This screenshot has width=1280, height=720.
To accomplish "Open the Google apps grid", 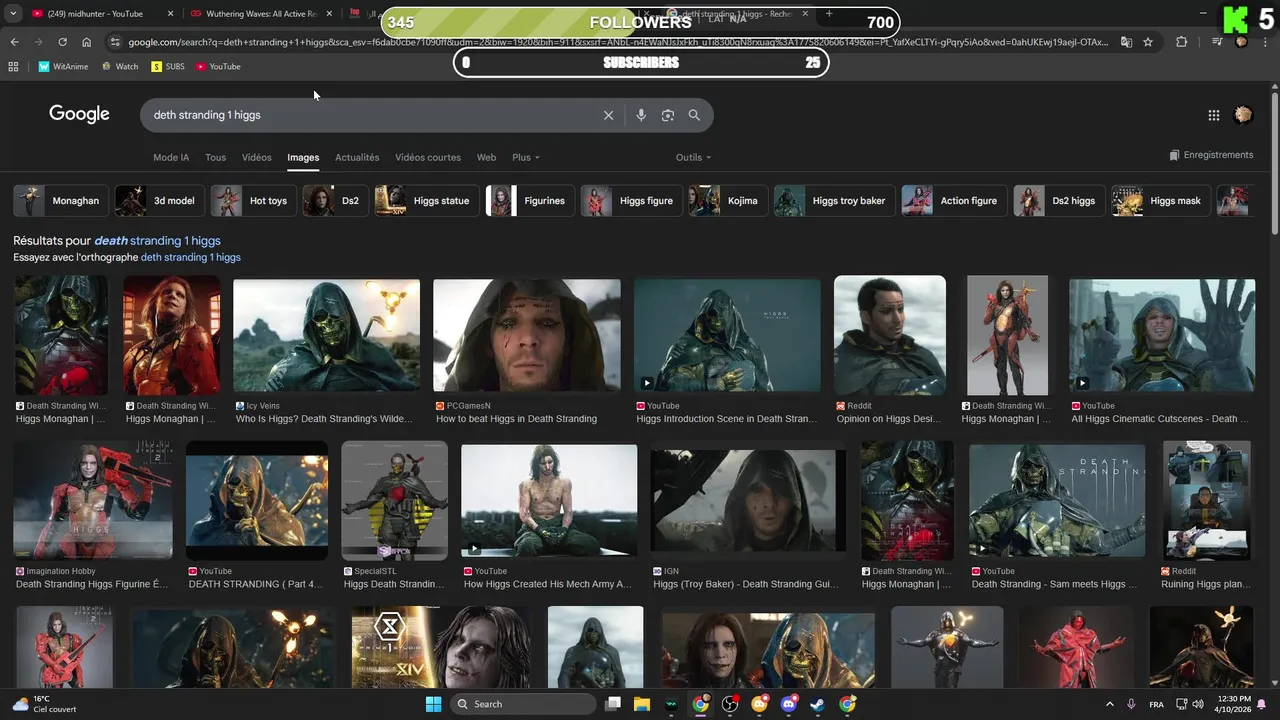I will 1214,115.
